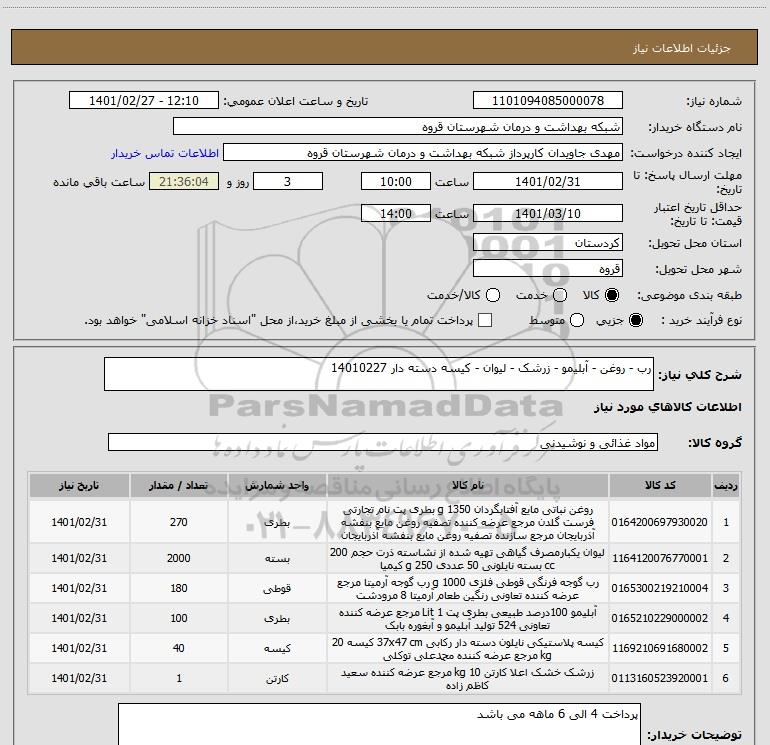Open the اطلاعات تماس خریدار link

pyautogui.click(x=165, y=153)
